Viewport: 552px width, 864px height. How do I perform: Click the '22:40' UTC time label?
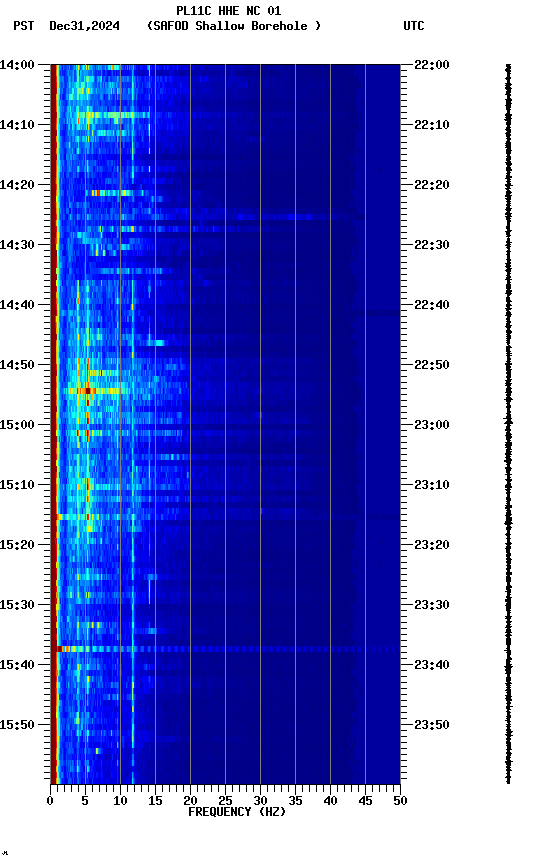[432, 305]
